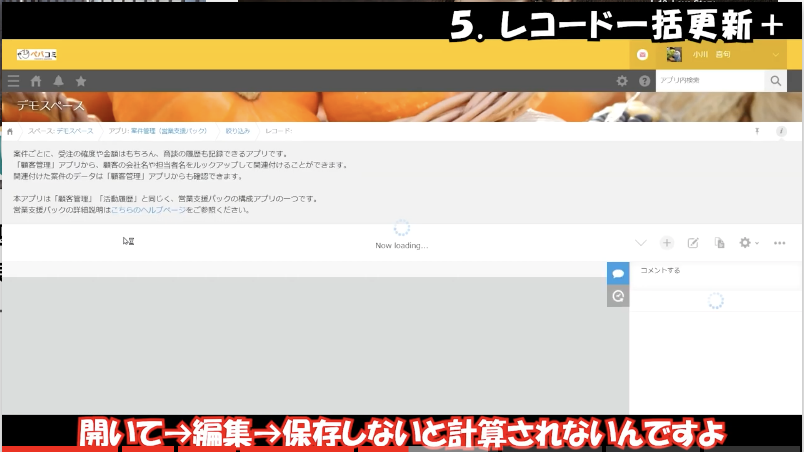The width and height of the screenshot is (804, 452).
Task: Duplicate the record using copy icon
Action: [719, 243]
